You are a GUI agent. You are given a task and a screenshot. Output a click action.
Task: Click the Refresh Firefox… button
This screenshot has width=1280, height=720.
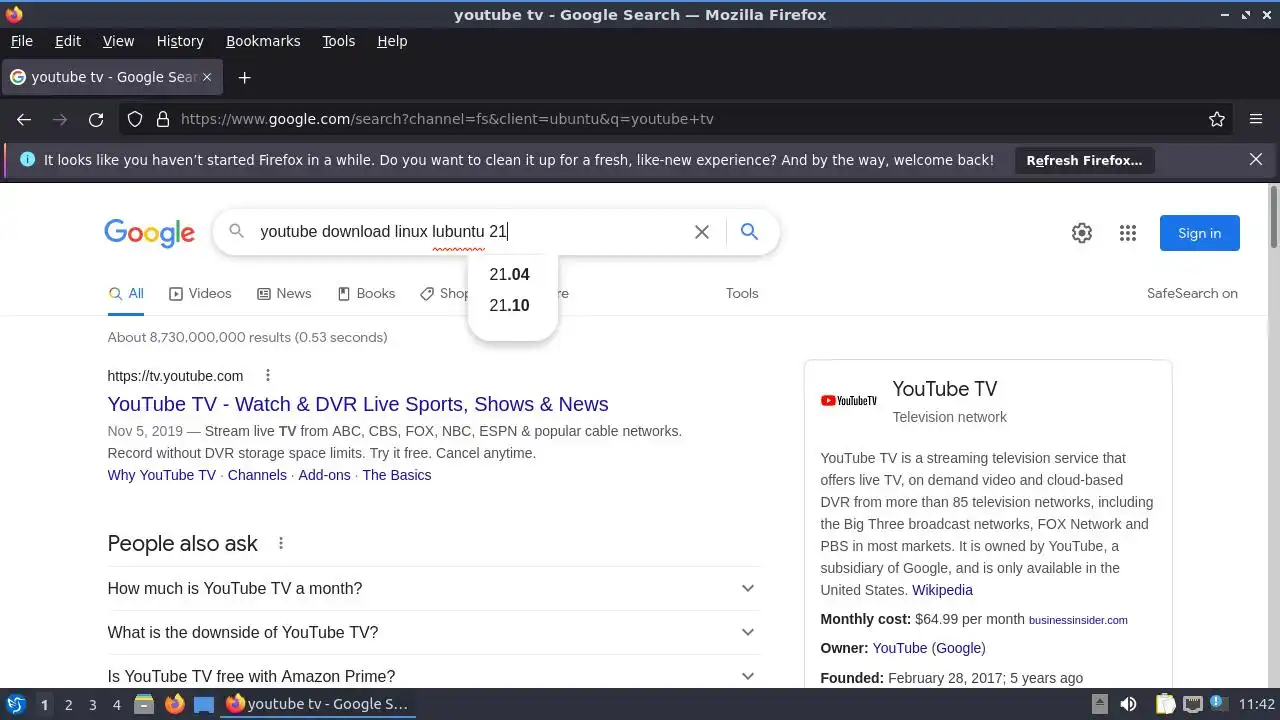pyautogui.click(x=1084, y=160)
